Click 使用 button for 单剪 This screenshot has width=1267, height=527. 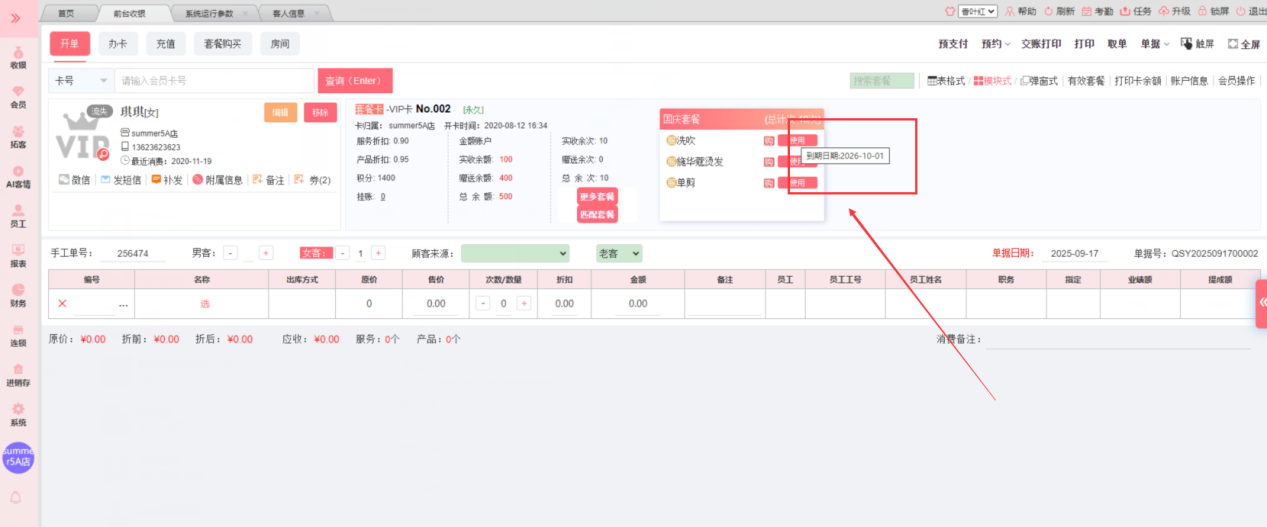[x=797, y=183]
